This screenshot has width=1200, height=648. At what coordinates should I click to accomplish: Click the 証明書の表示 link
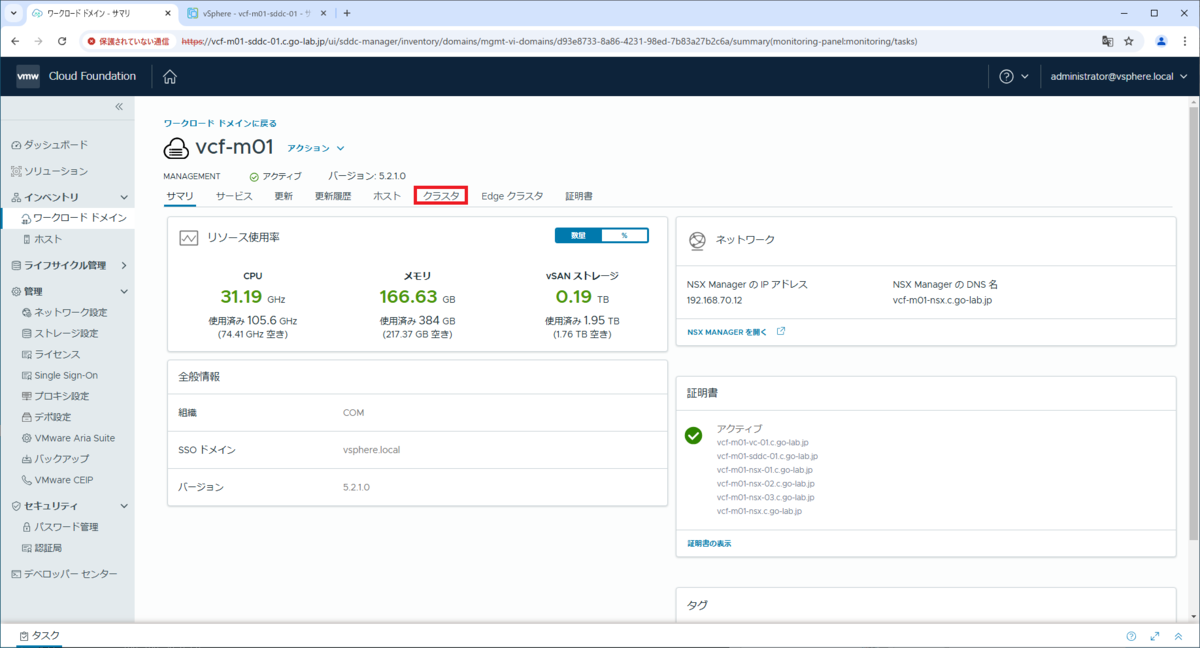tap(709, 543)
